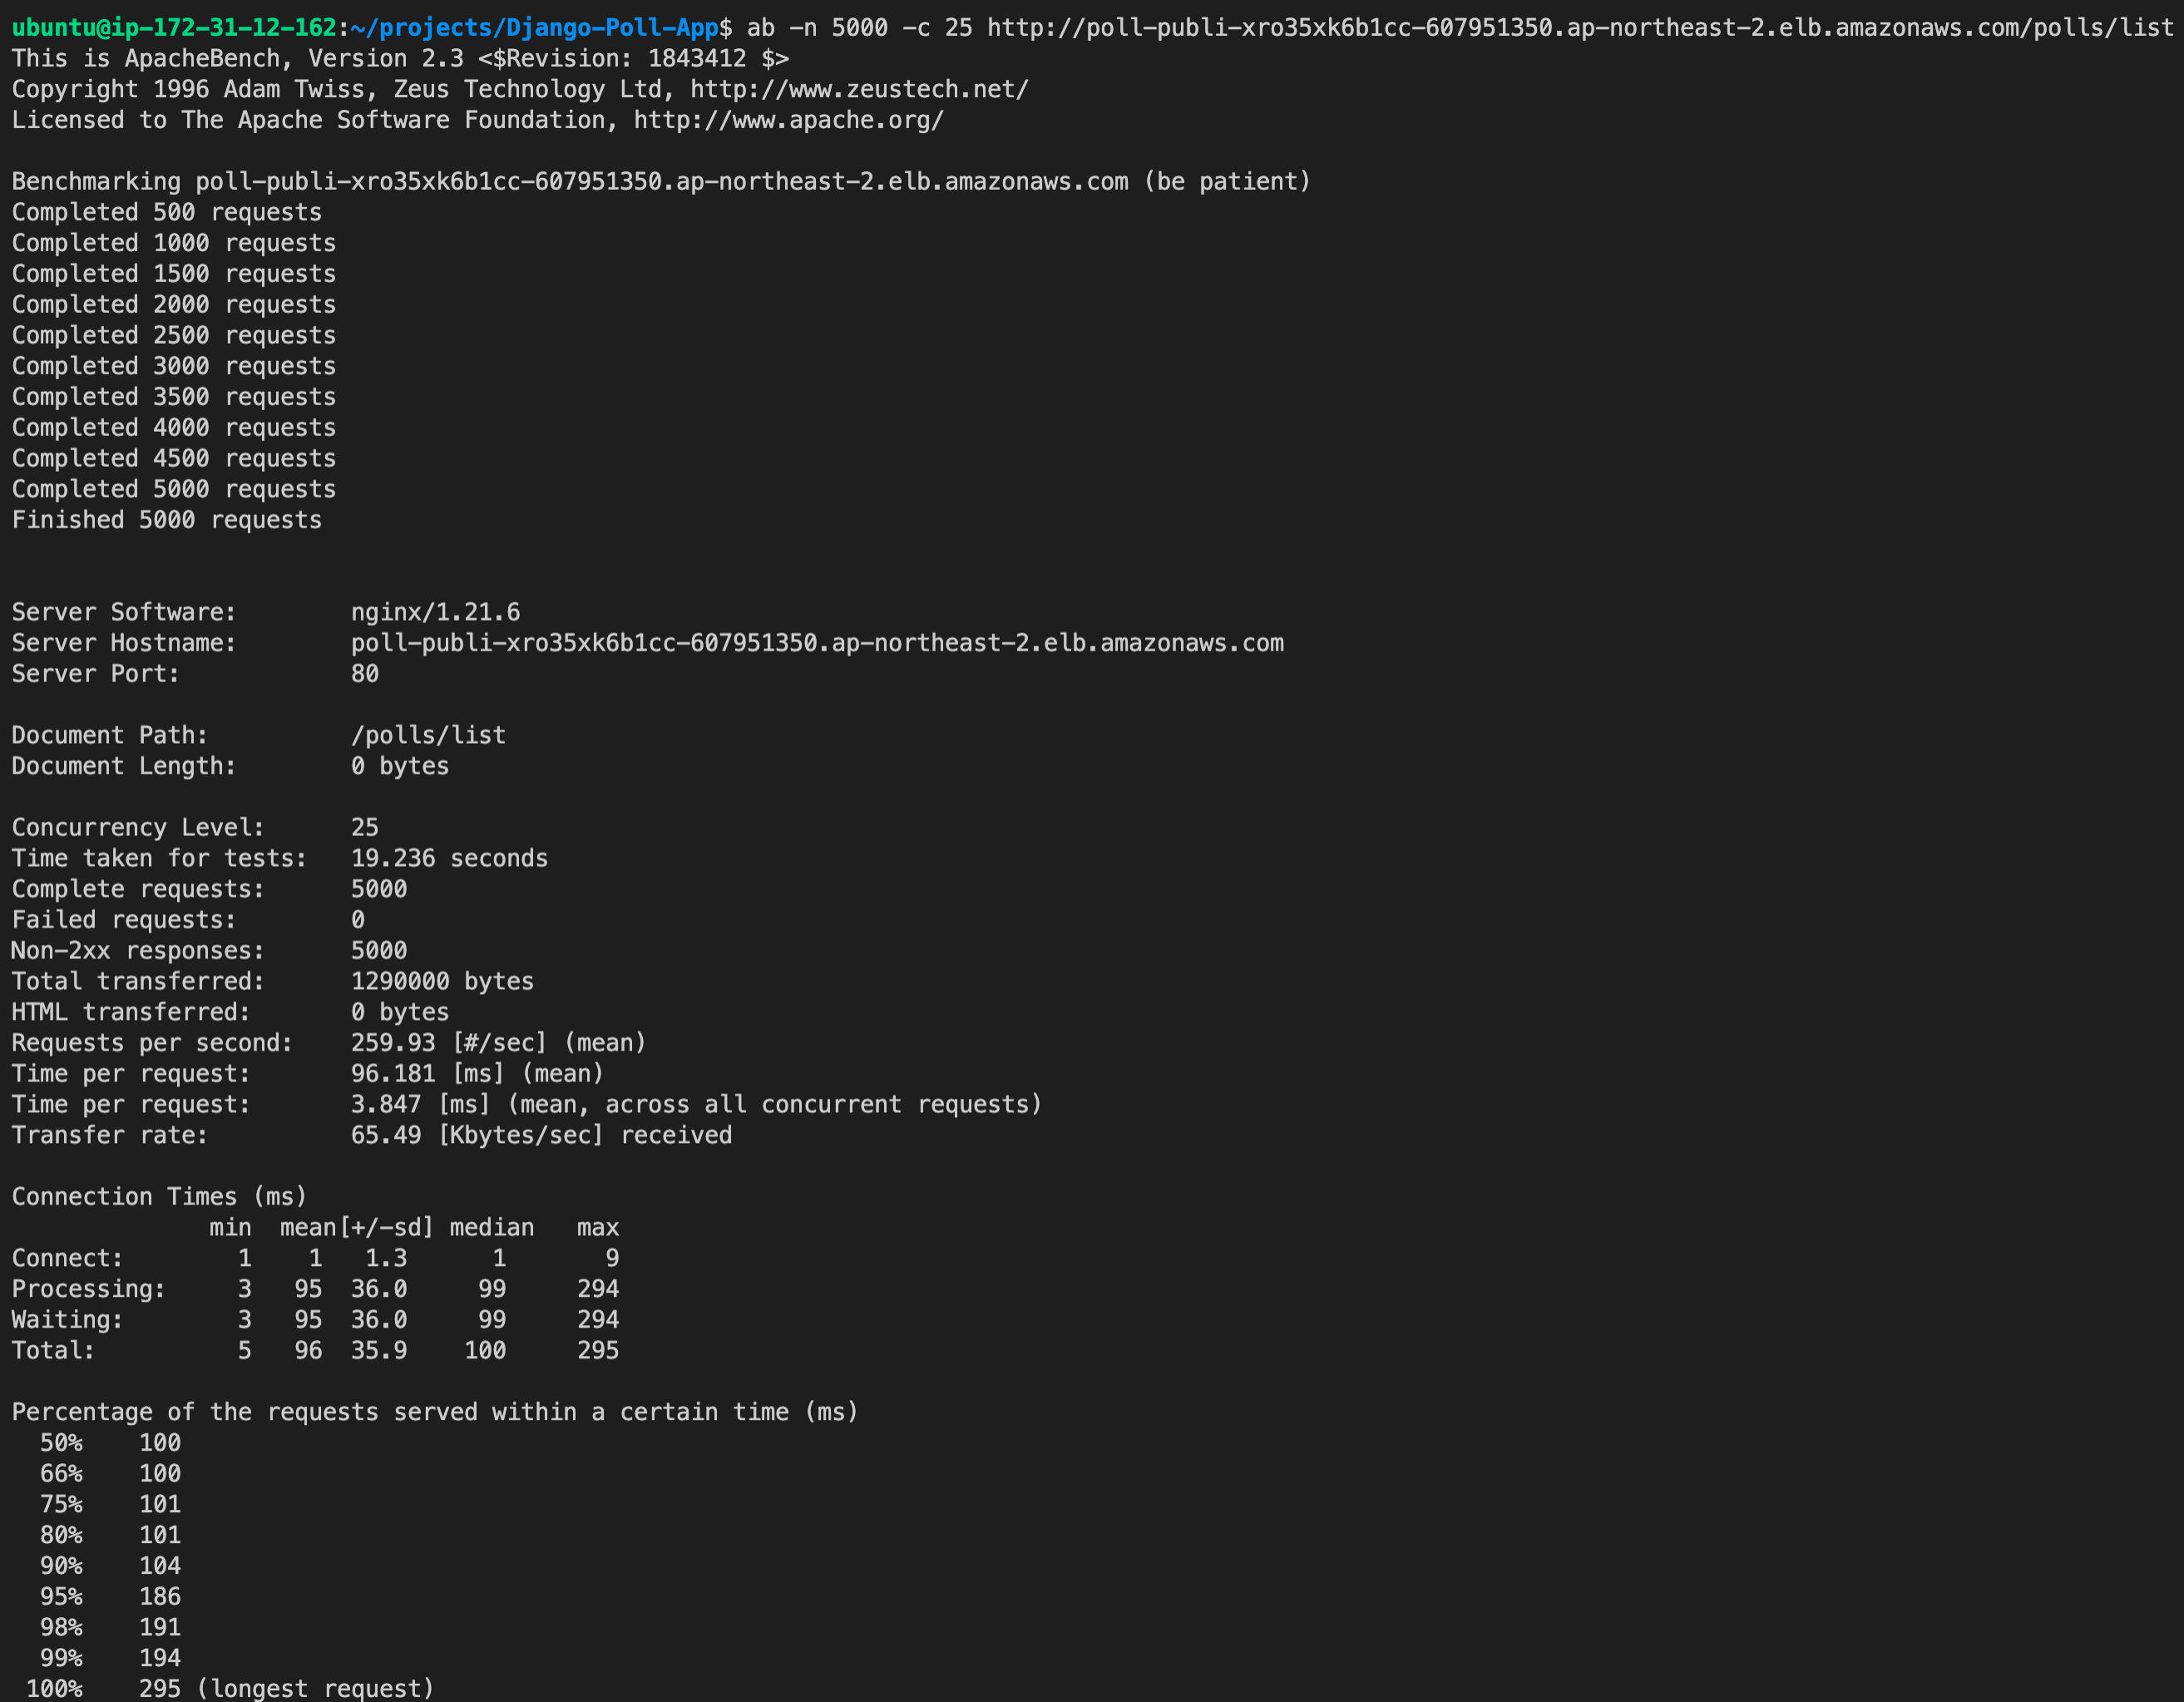Click the Finished 5000 requests line
2184x1702 pixels.
pyautogui.click(x=166, y=520)
